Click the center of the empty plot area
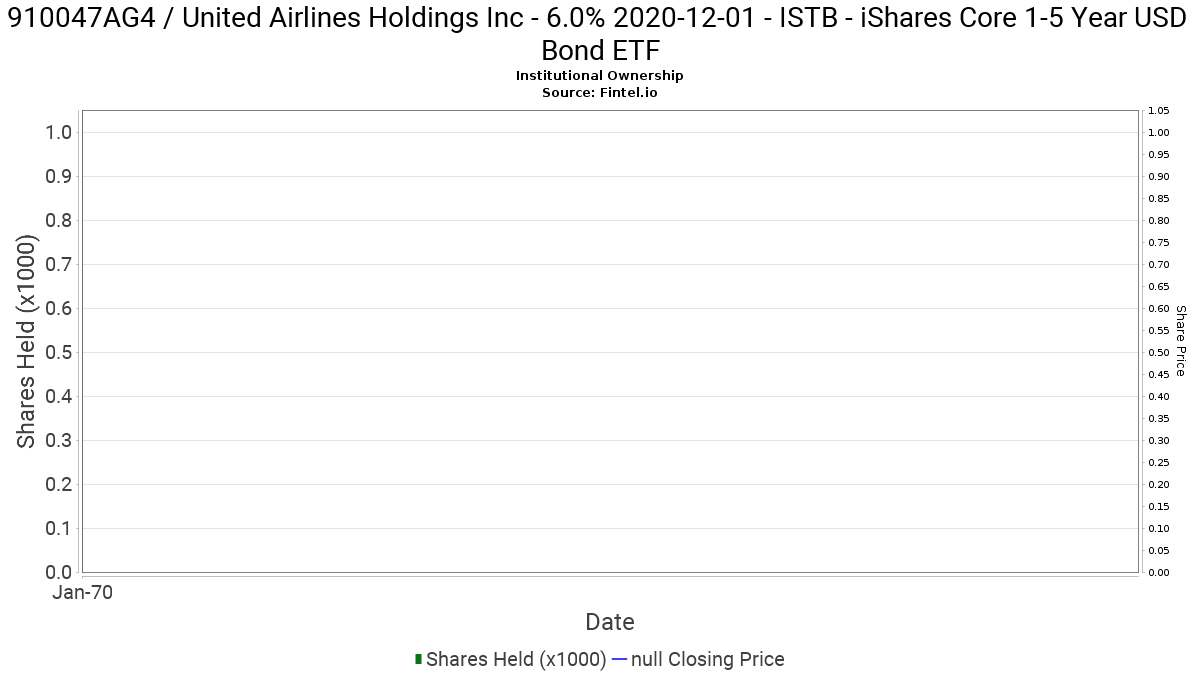This screenshot has height=675, width=1200. (x=610, y=342)
